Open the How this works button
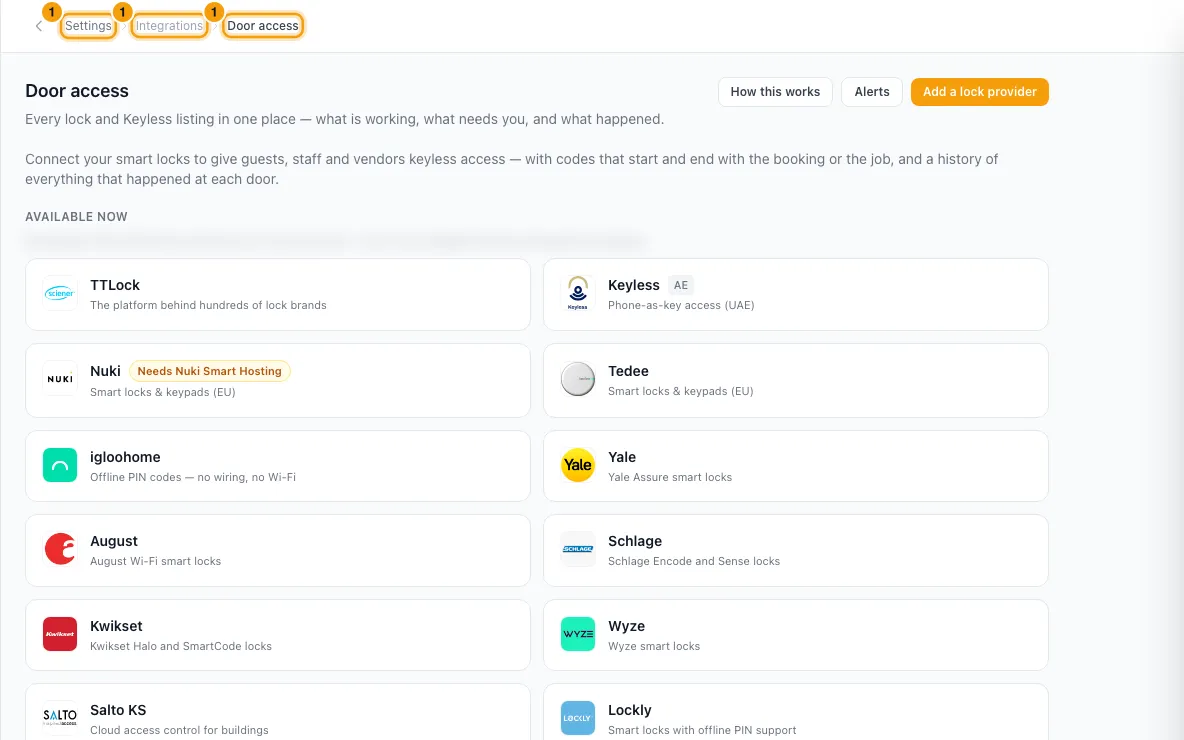 pos(775,92)
